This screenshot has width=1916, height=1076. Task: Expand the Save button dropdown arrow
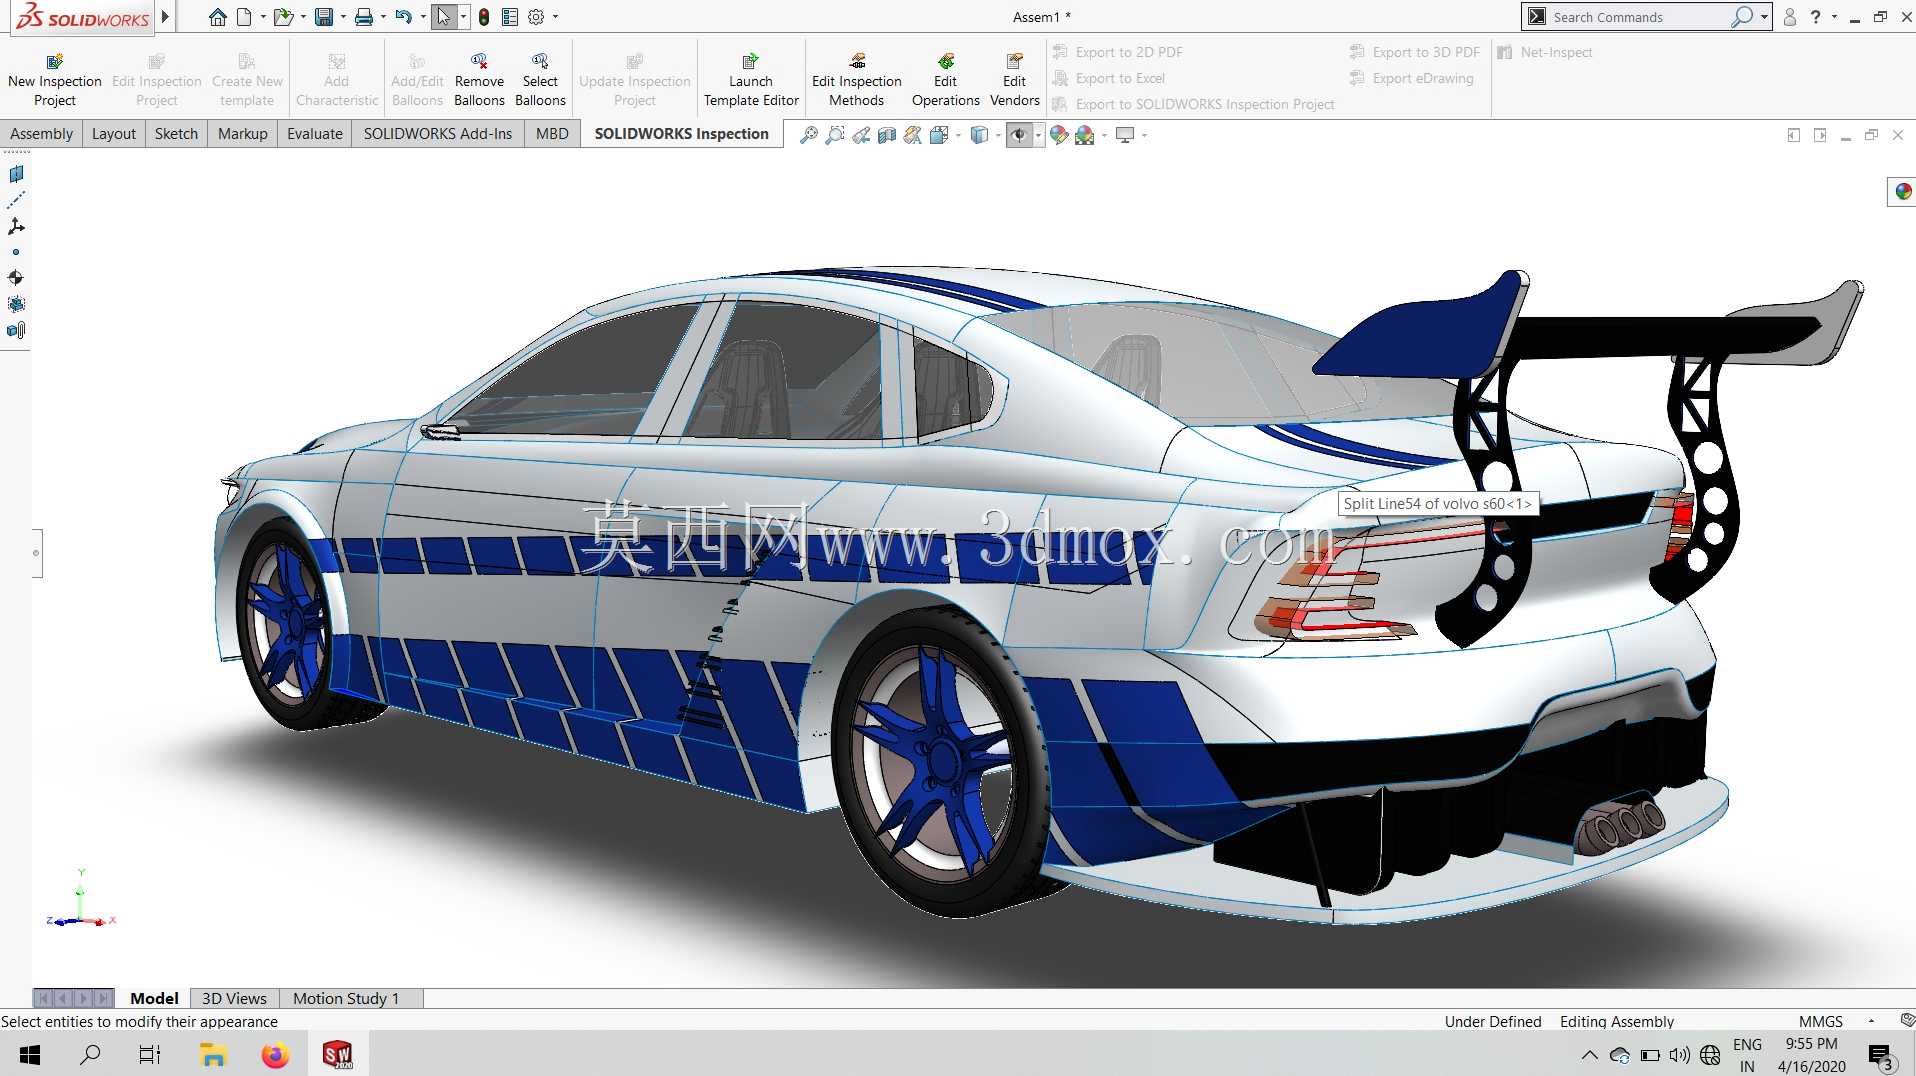(343, 17)
